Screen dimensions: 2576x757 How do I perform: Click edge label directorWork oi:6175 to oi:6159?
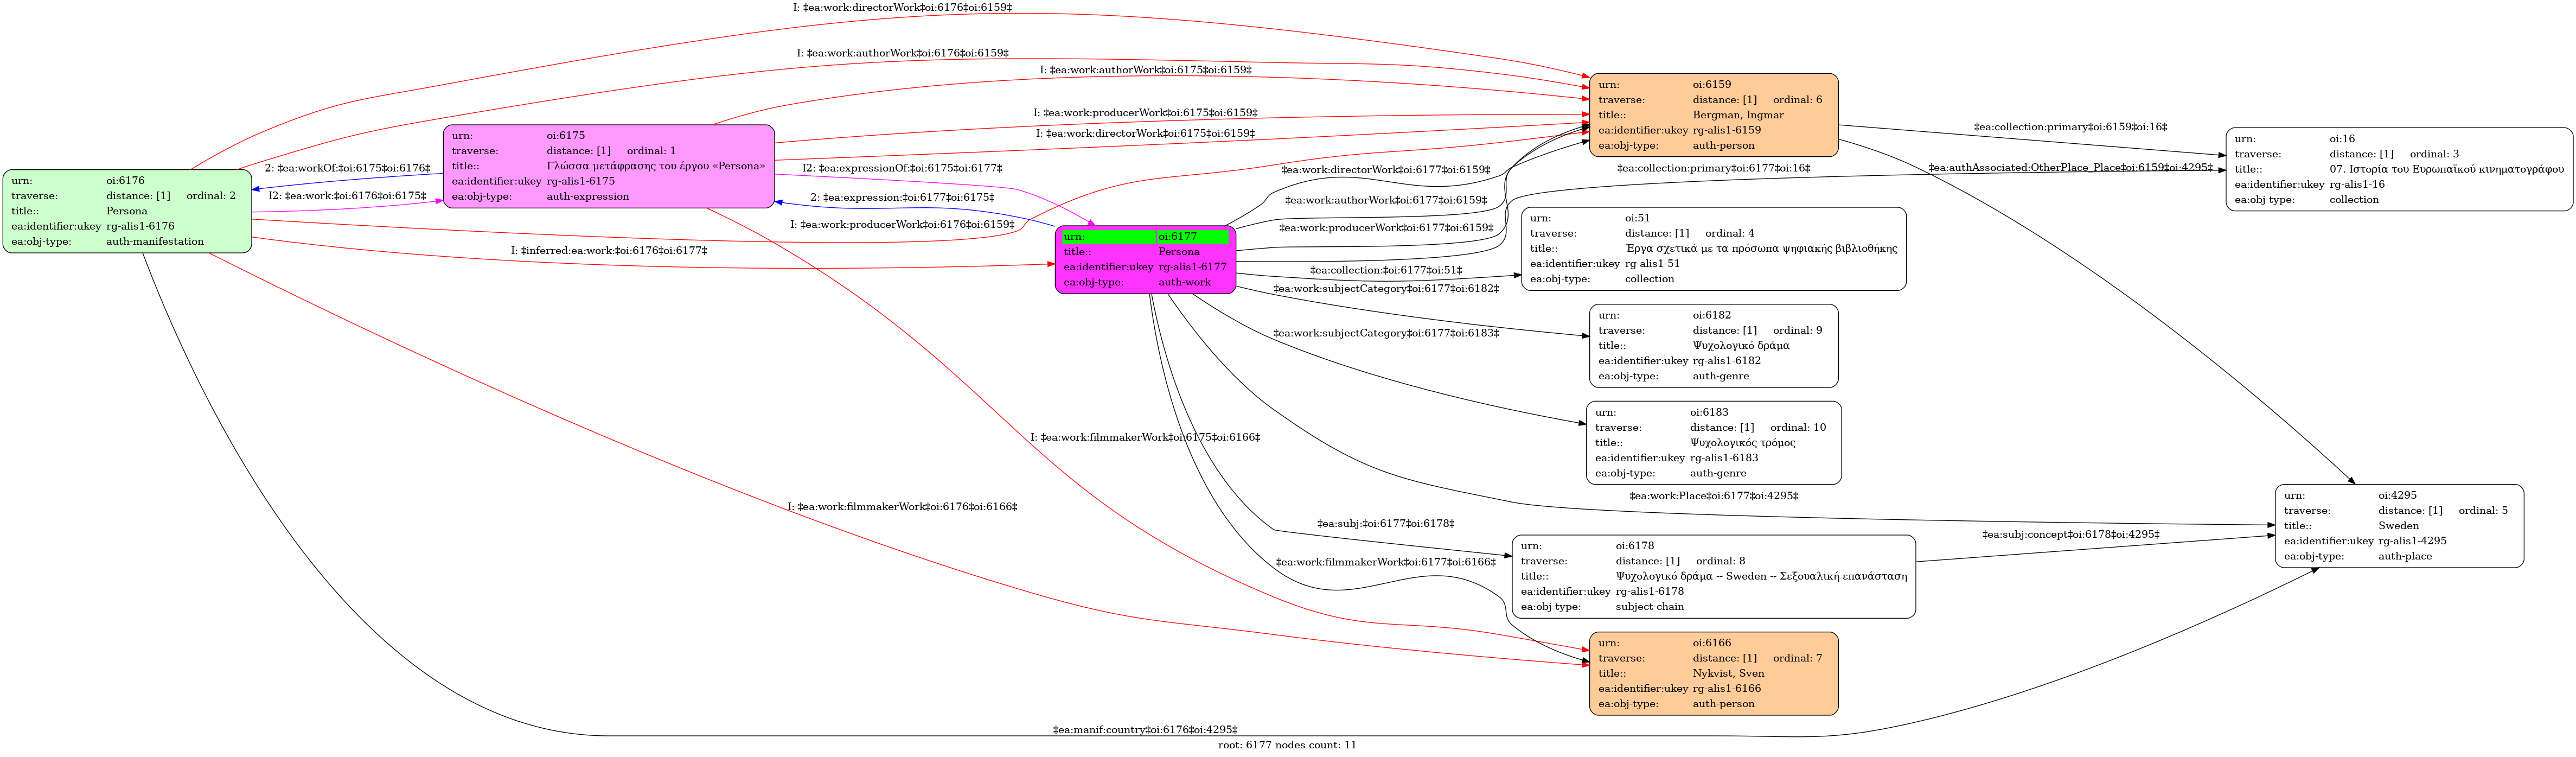[x=1145, y=133]
